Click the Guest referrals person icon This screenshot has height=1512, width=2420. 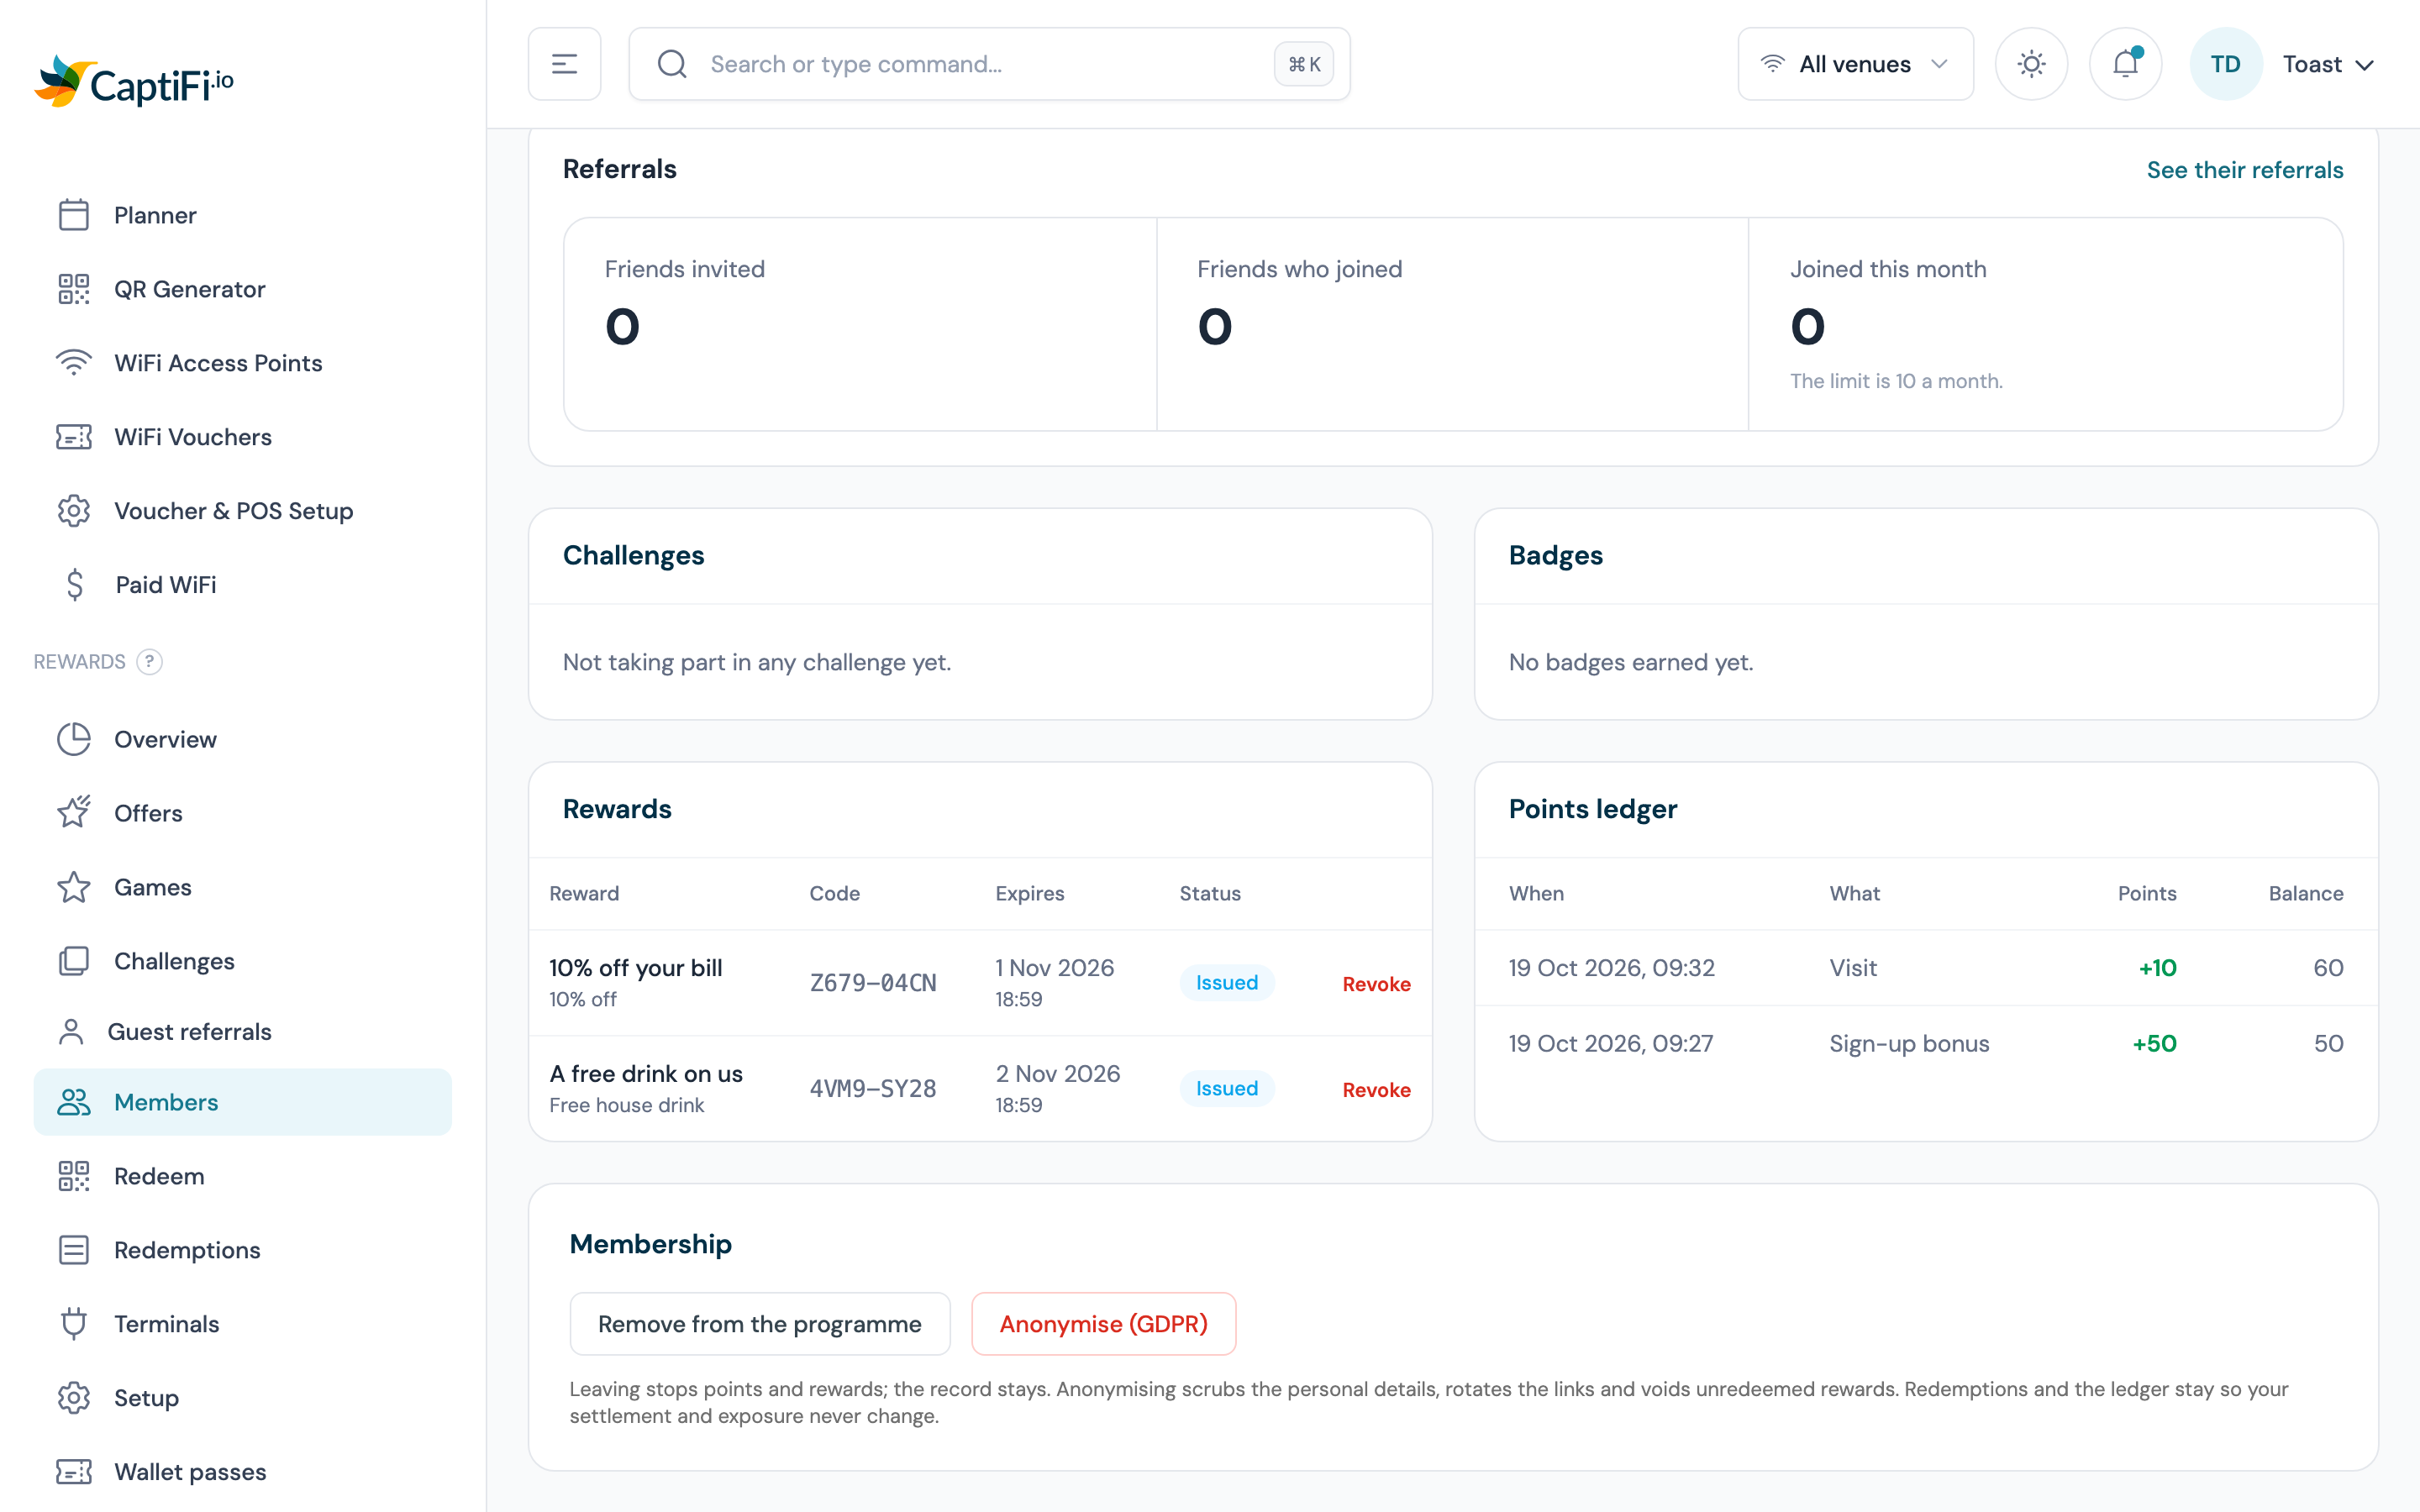71,1032
